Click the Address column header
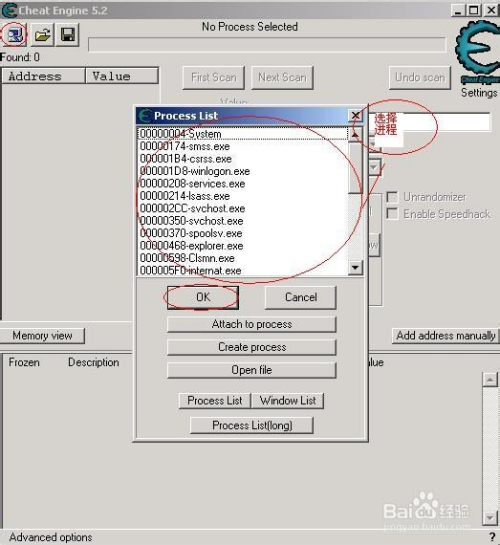The image size is (500, 545). [43, 76]
